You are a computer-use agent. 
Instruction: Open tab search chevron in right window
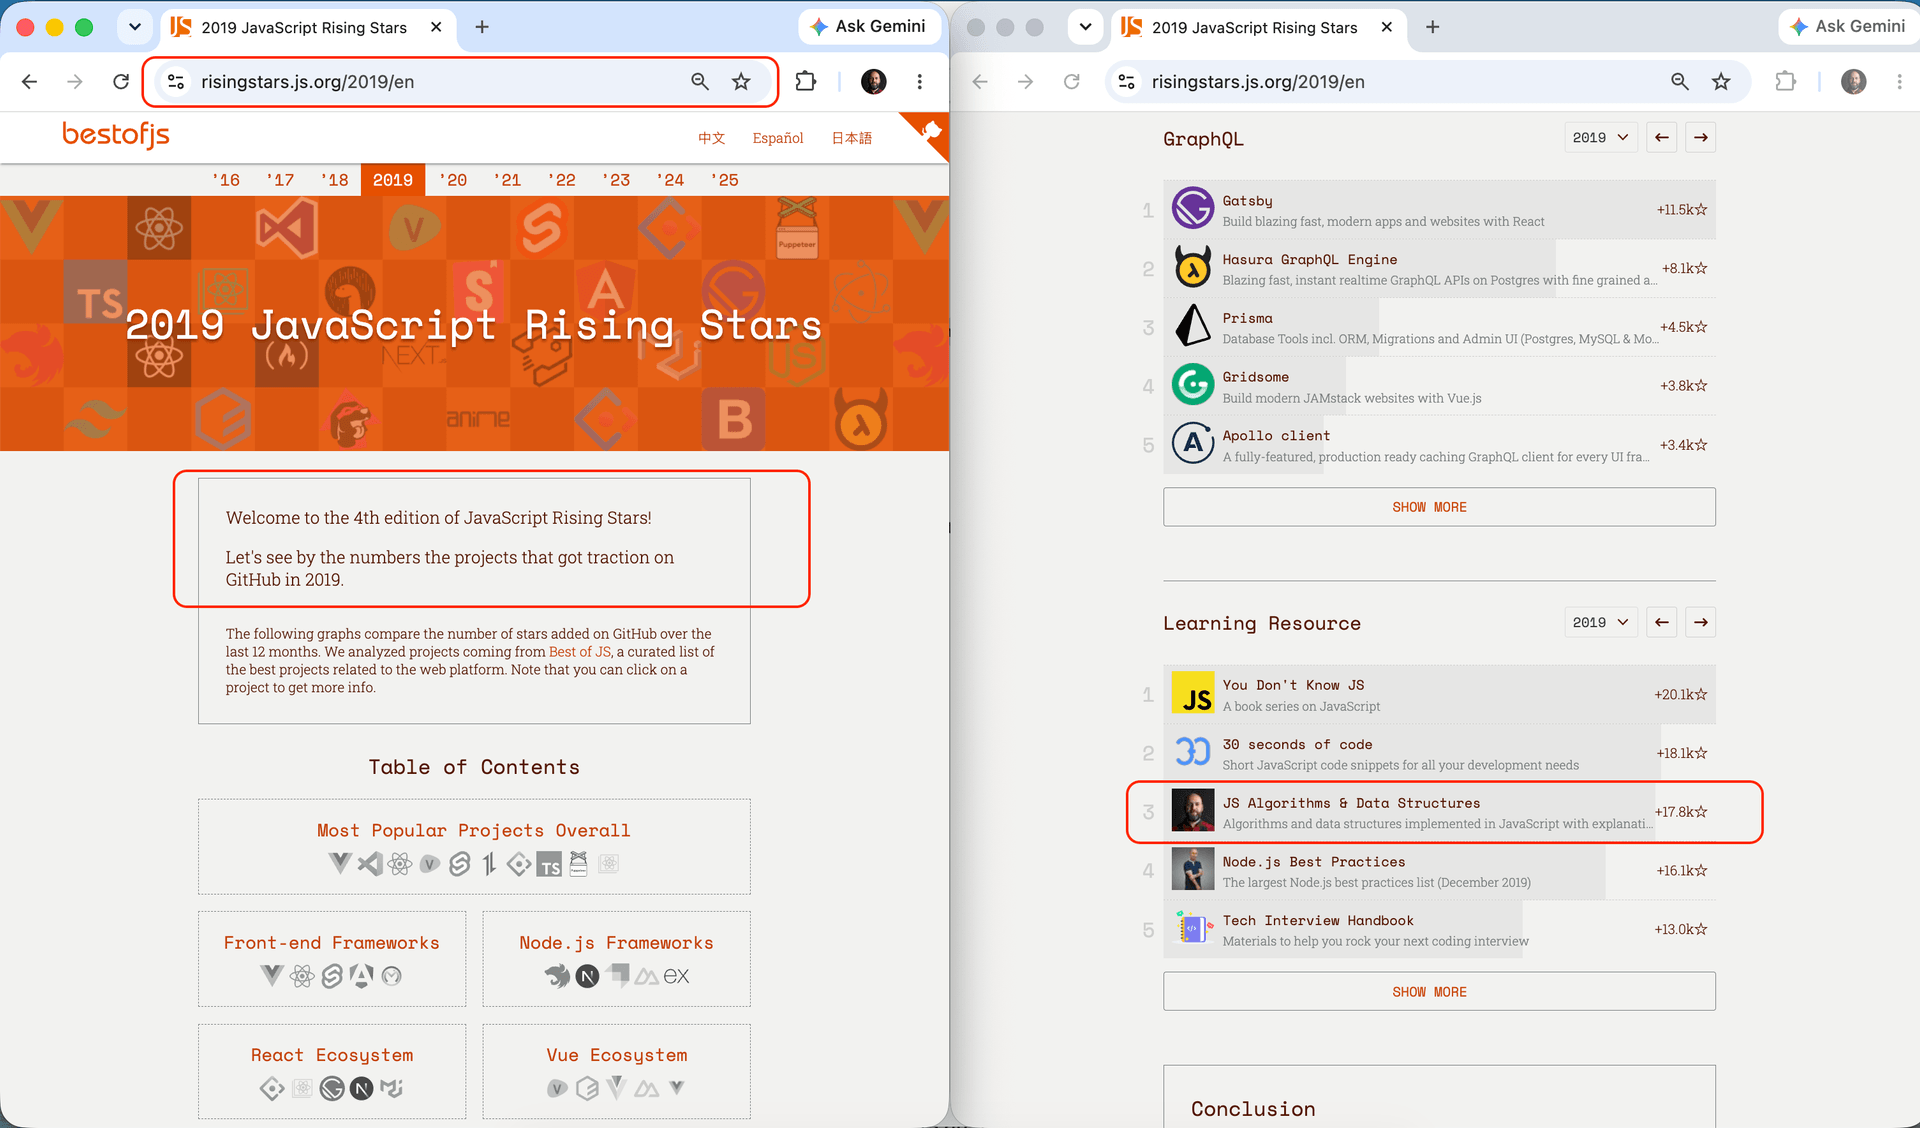[1085, 27]
